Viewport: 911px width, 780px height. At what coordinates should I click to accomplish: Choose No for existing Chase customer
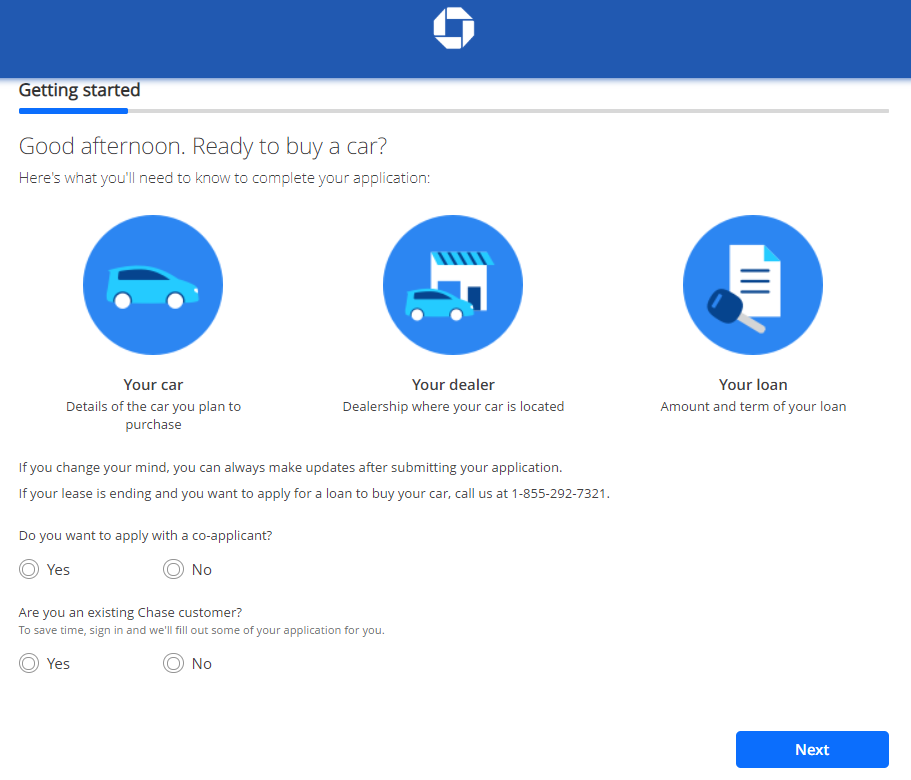[173, 663]
